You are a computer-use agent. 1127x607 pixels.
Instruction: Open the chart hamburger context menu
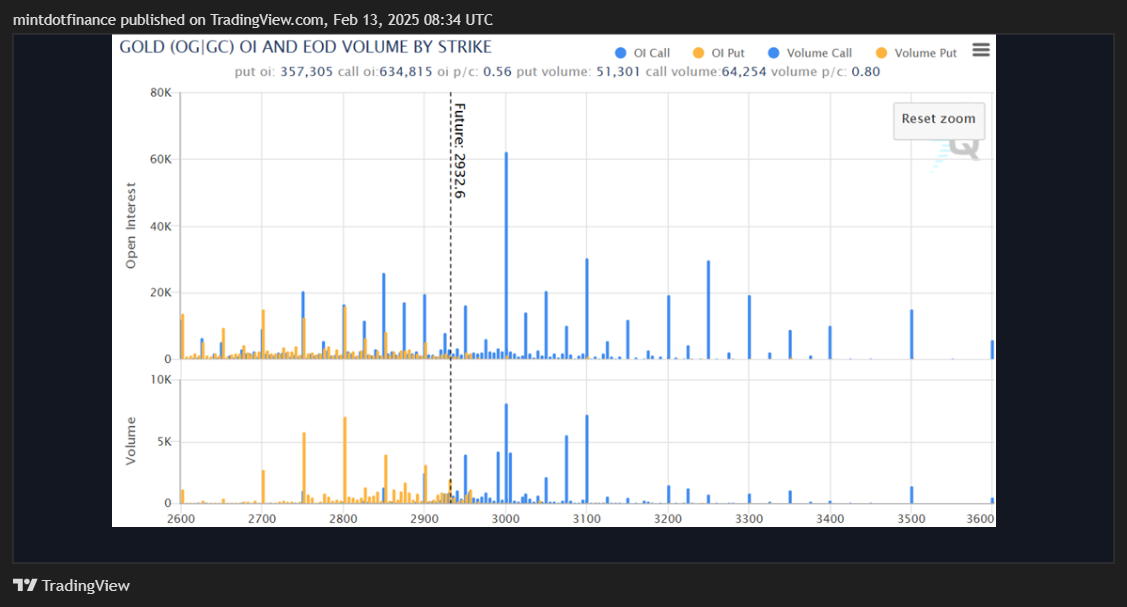(980, 50)
